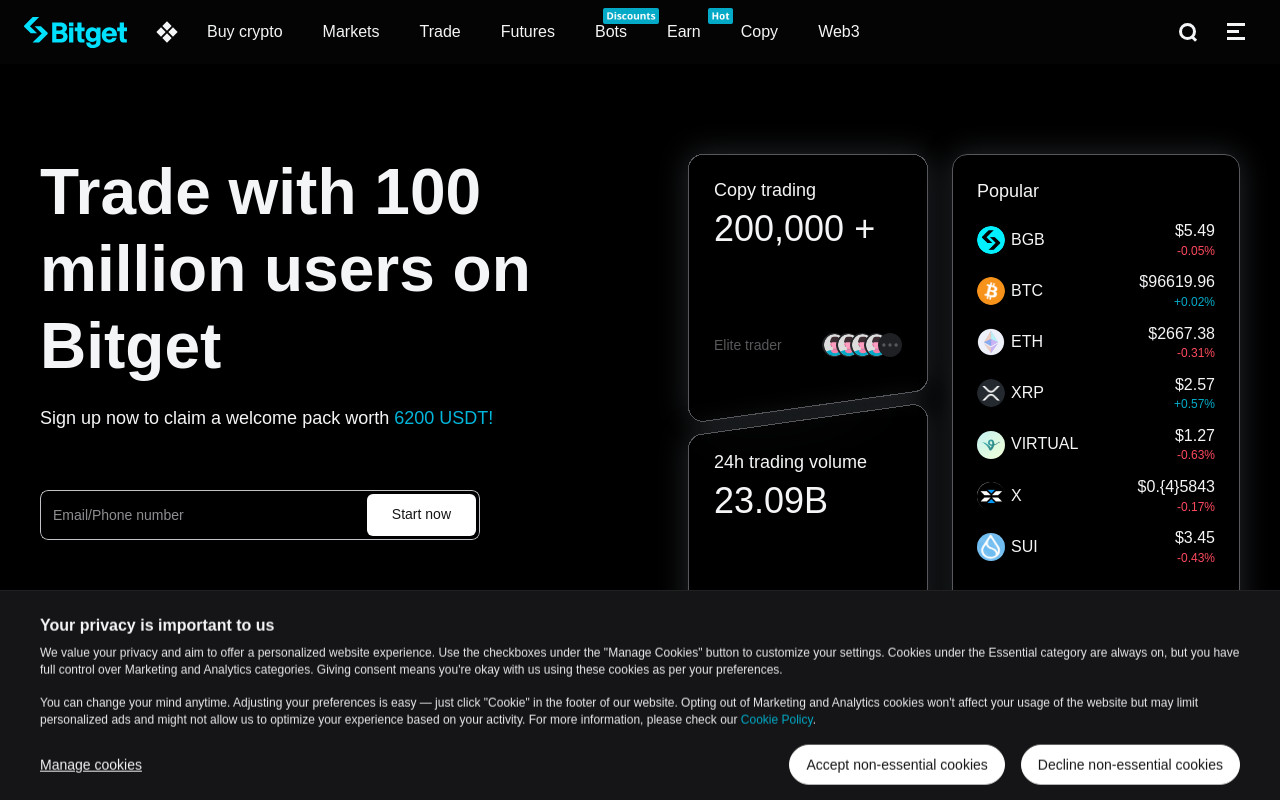Click the X price $0.{4}5843
The image size is (1280, 800).
pos(1176,487)
